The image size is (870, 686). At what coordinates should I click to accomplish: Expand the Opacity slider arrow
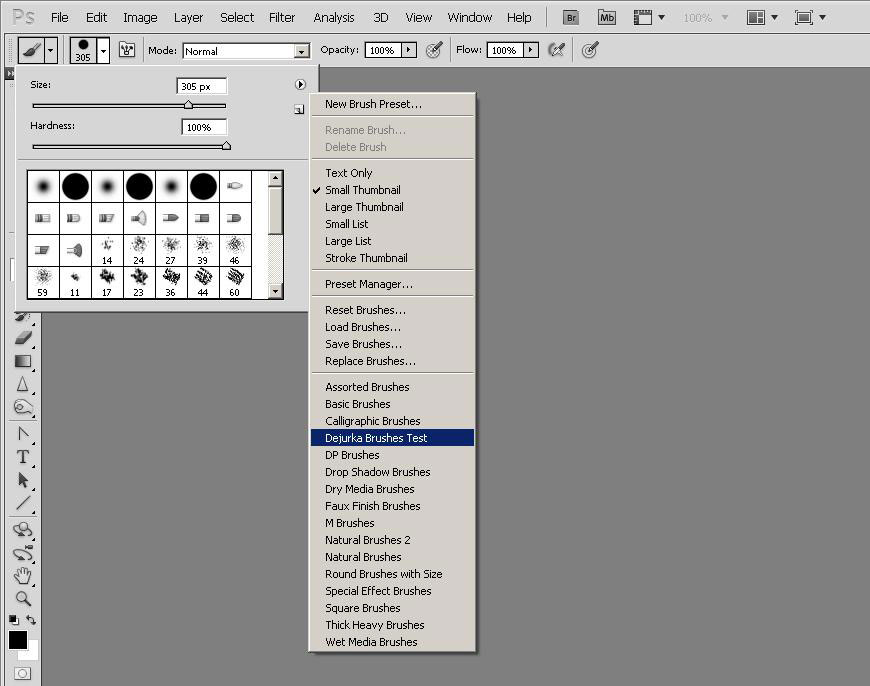[x=408, y=50]
